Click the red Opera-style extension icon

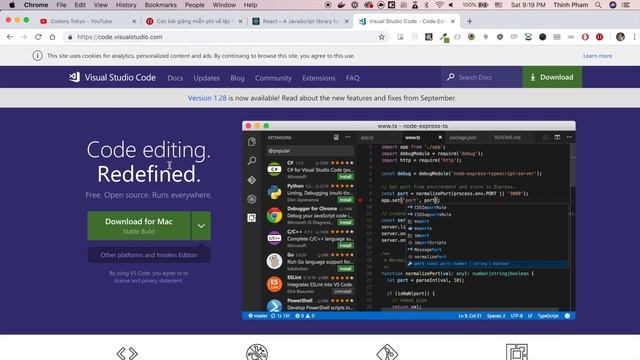tap(585, 37)
